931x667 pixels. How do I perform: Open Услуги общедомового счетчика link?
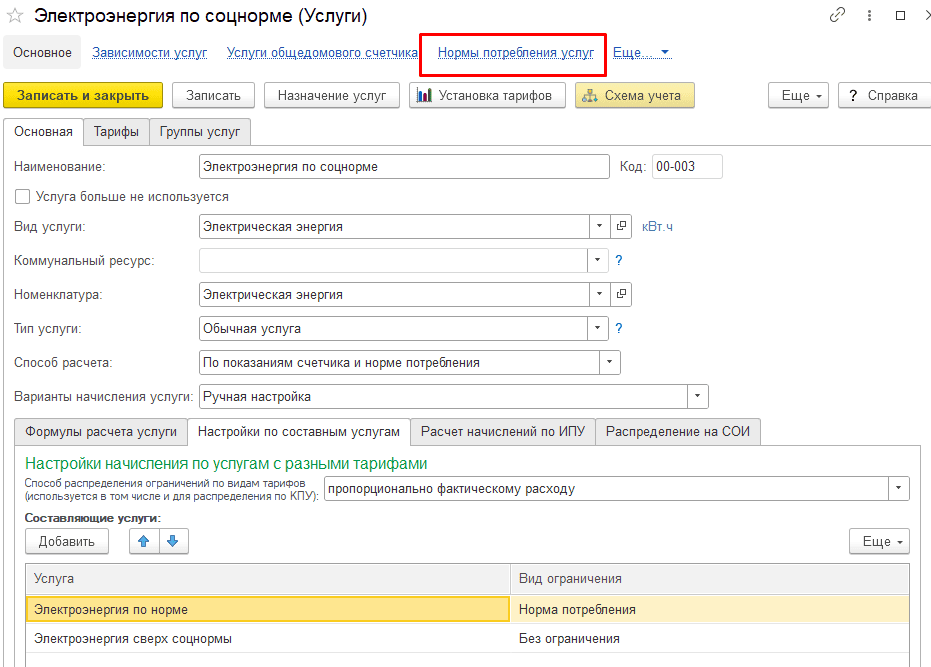(x=322, y=53)
